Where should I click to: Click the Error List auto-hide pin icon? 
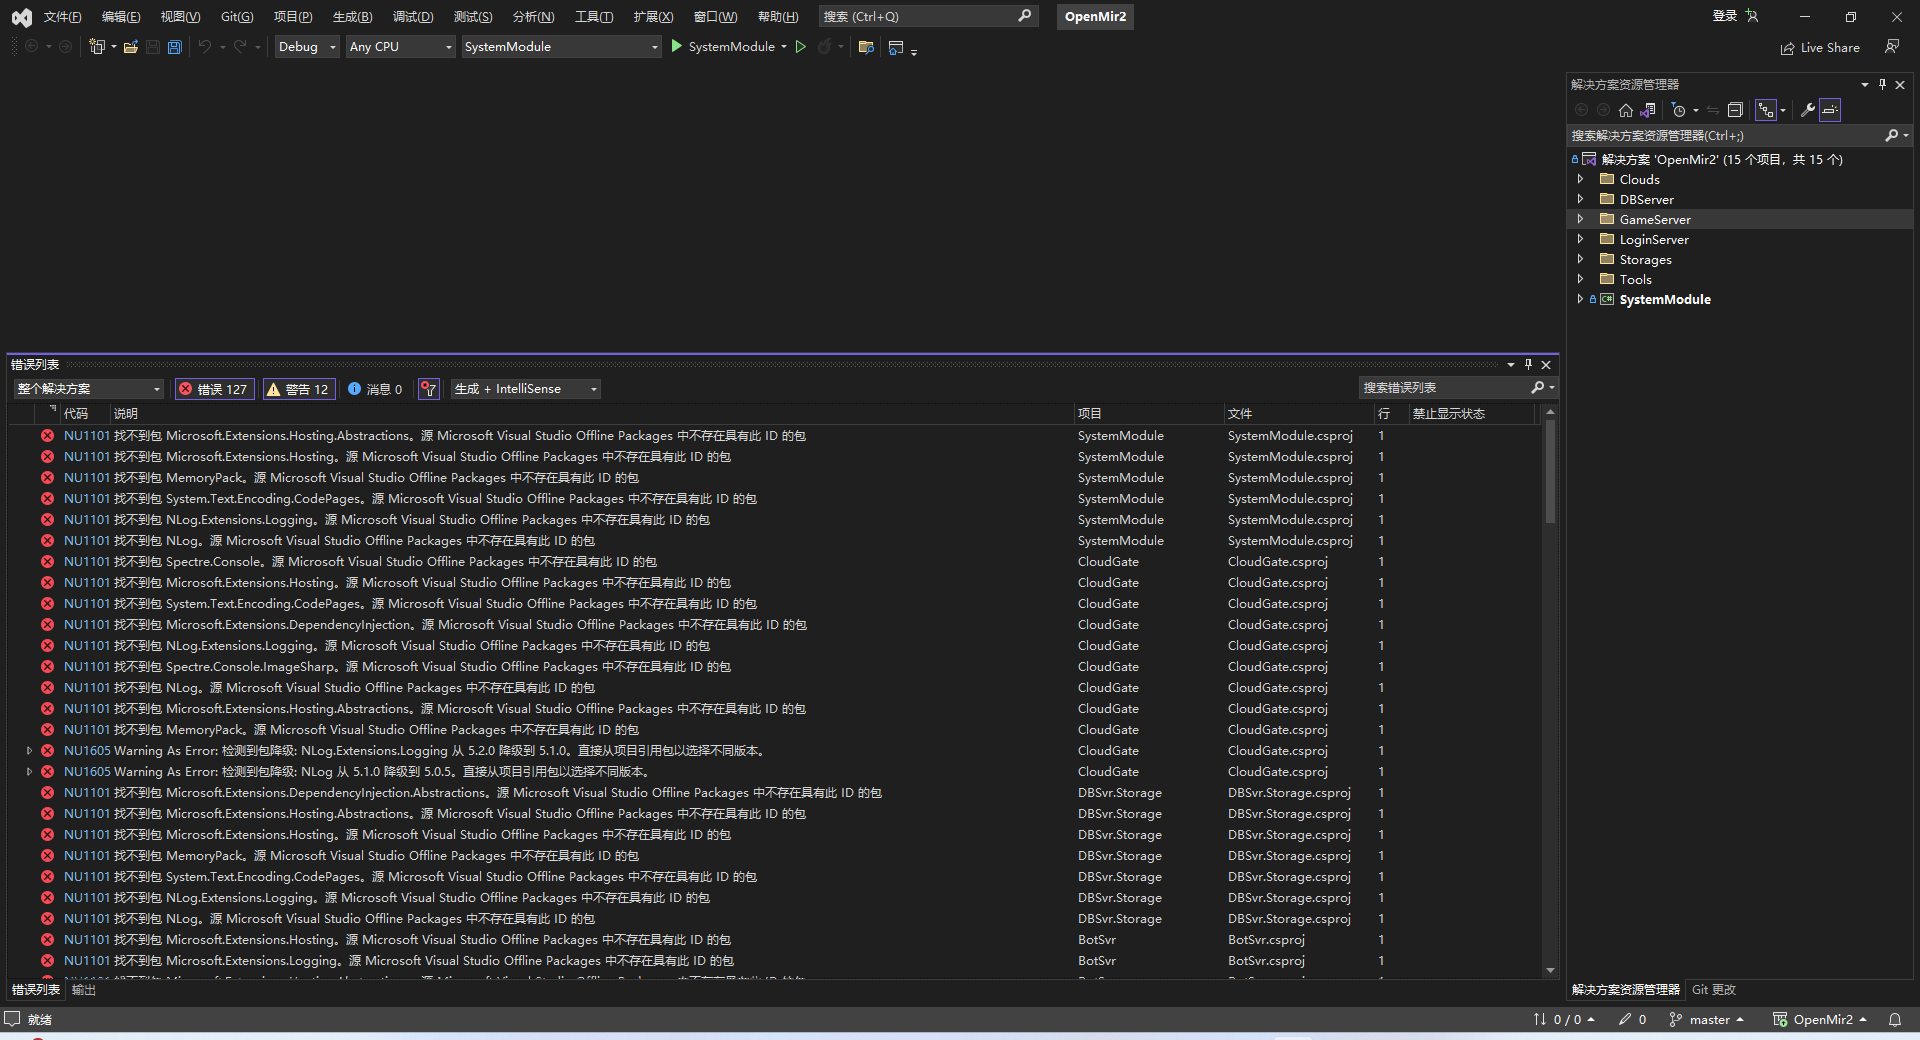click(1528, 365)
